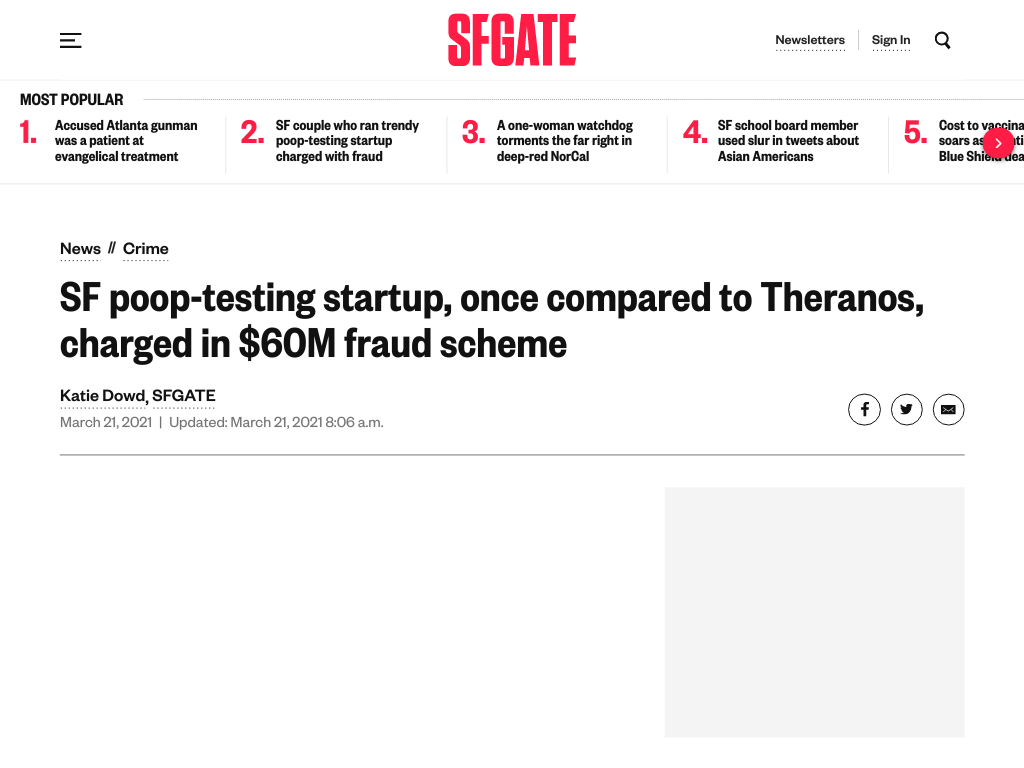This screenshot has height=768, width=1024.
Task: Open one-woman watchdog NorCal story
Action: (x=564, y=141)
